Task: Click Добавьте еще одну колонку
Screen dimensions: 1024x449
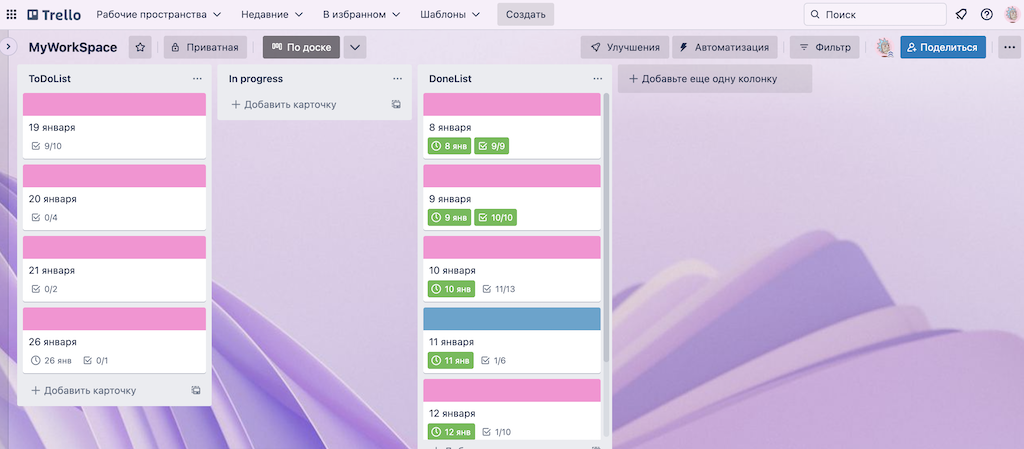Action: click(715, 79)
